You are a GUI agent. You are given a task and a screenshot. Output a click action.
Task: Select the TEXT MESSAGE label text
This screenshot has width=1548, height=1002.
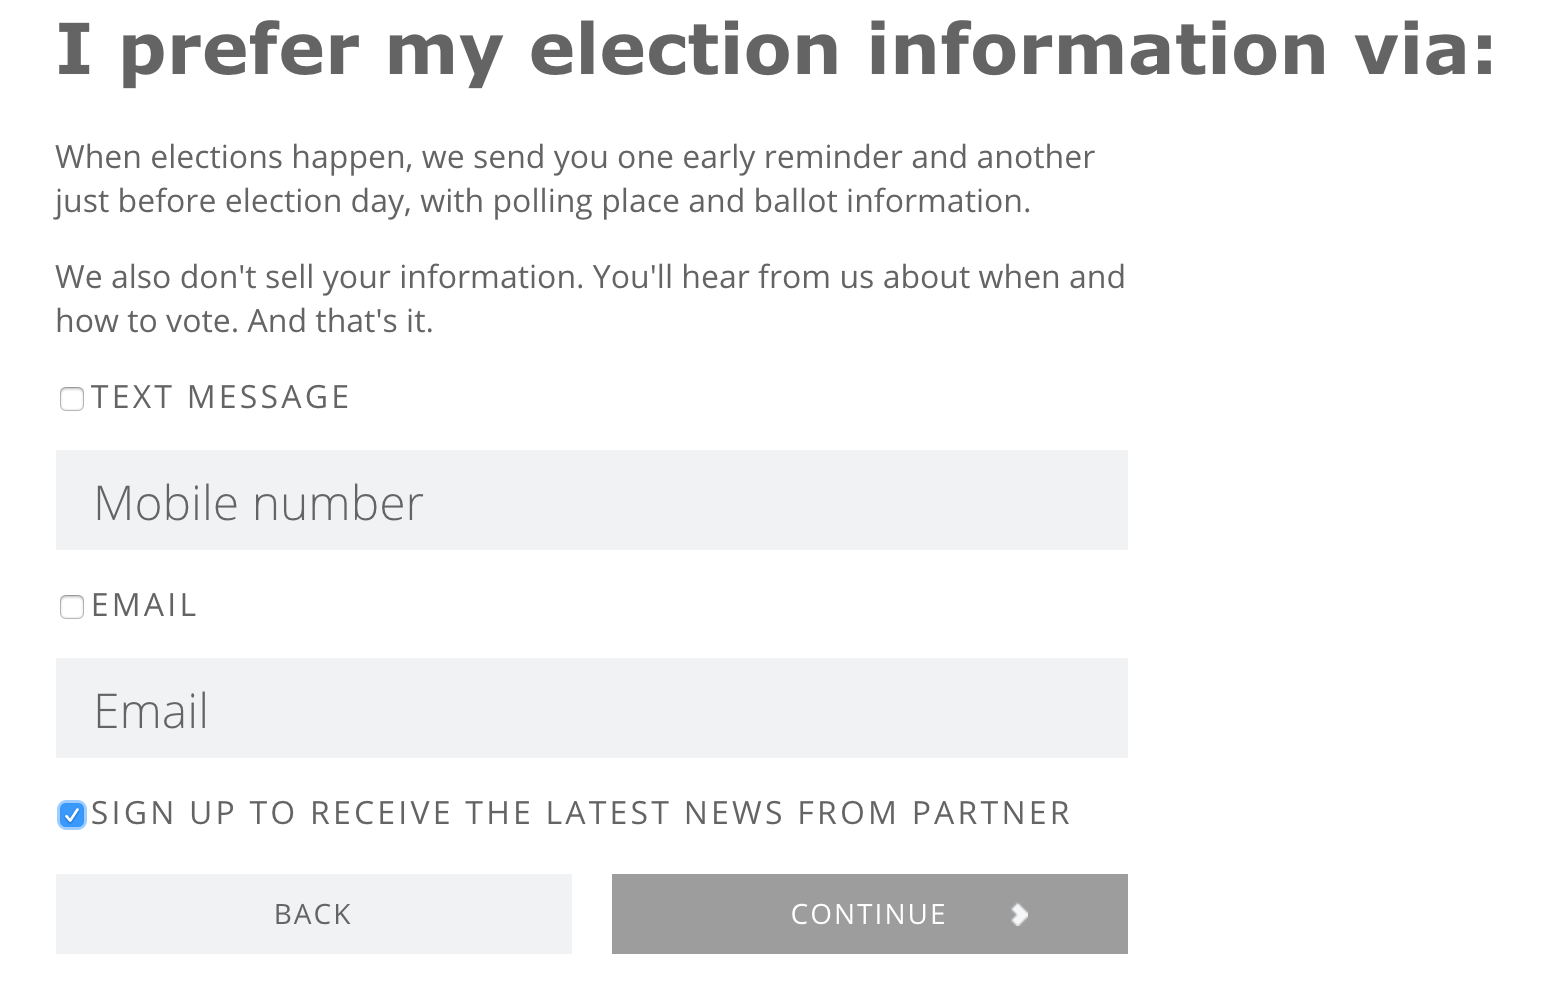pos(220,397)
